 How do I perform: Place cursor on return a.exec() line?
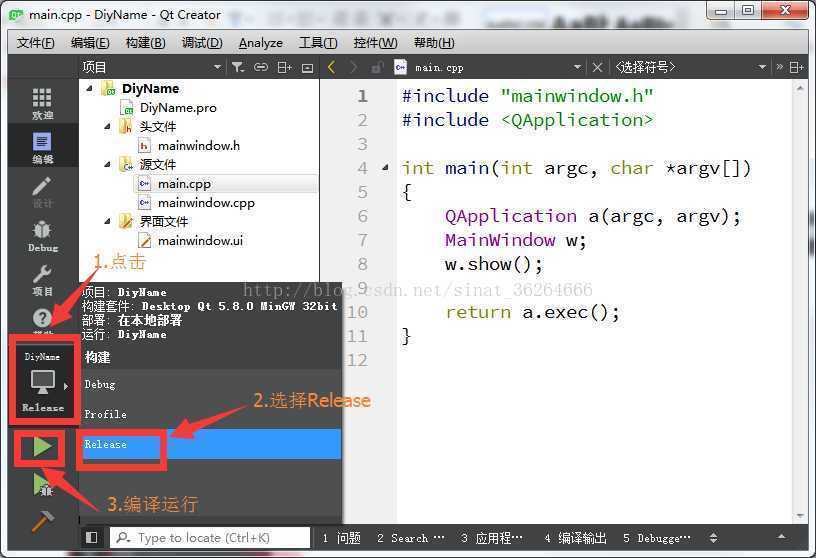click(x=532, y=312)
